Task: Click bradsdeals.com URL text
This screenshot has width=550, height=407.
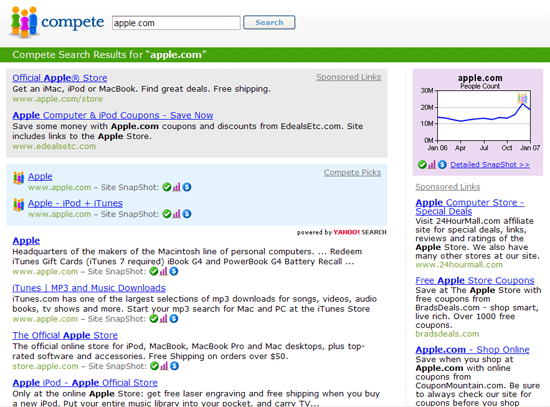Action: click(447, 334)
